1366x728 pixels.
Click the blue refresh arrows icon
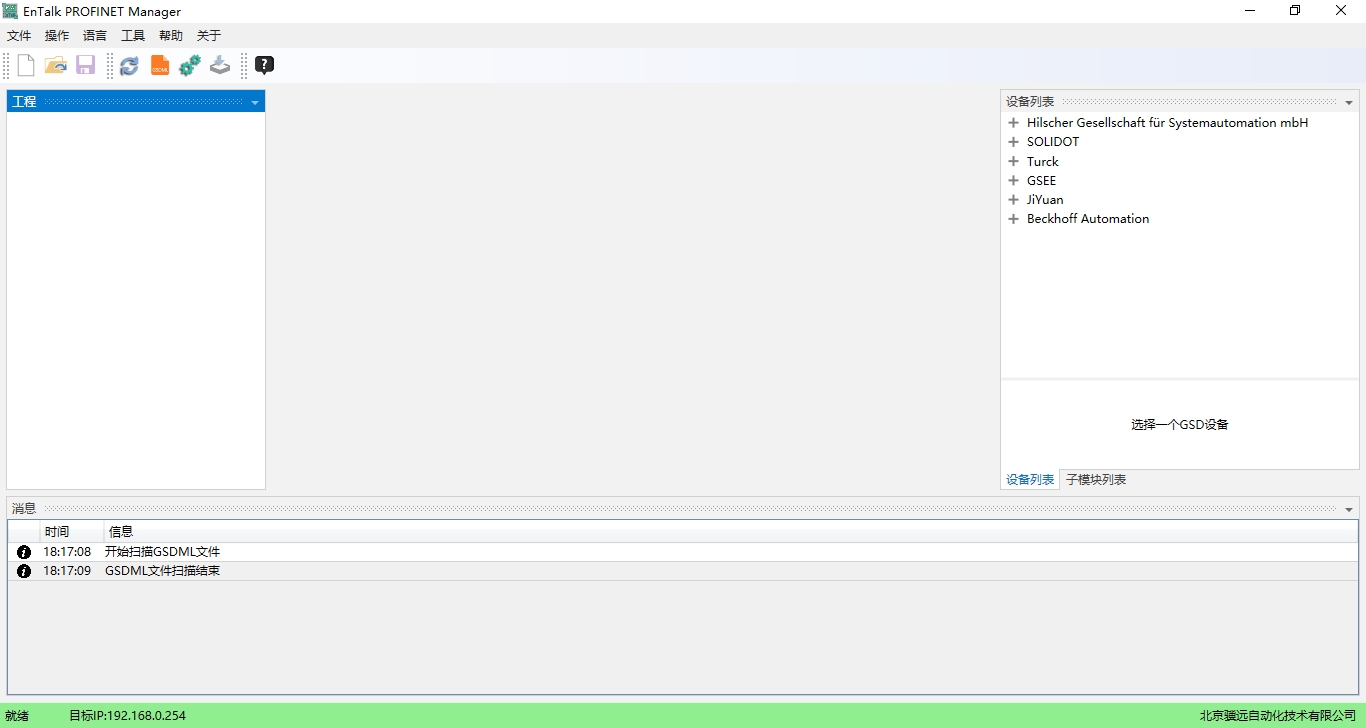[x=129, y=66]
